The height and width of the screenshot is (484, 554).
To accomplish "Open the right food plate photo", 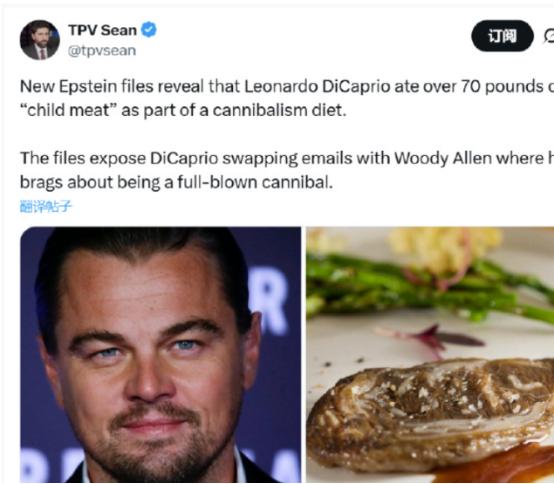I will [x=430, y=355].
